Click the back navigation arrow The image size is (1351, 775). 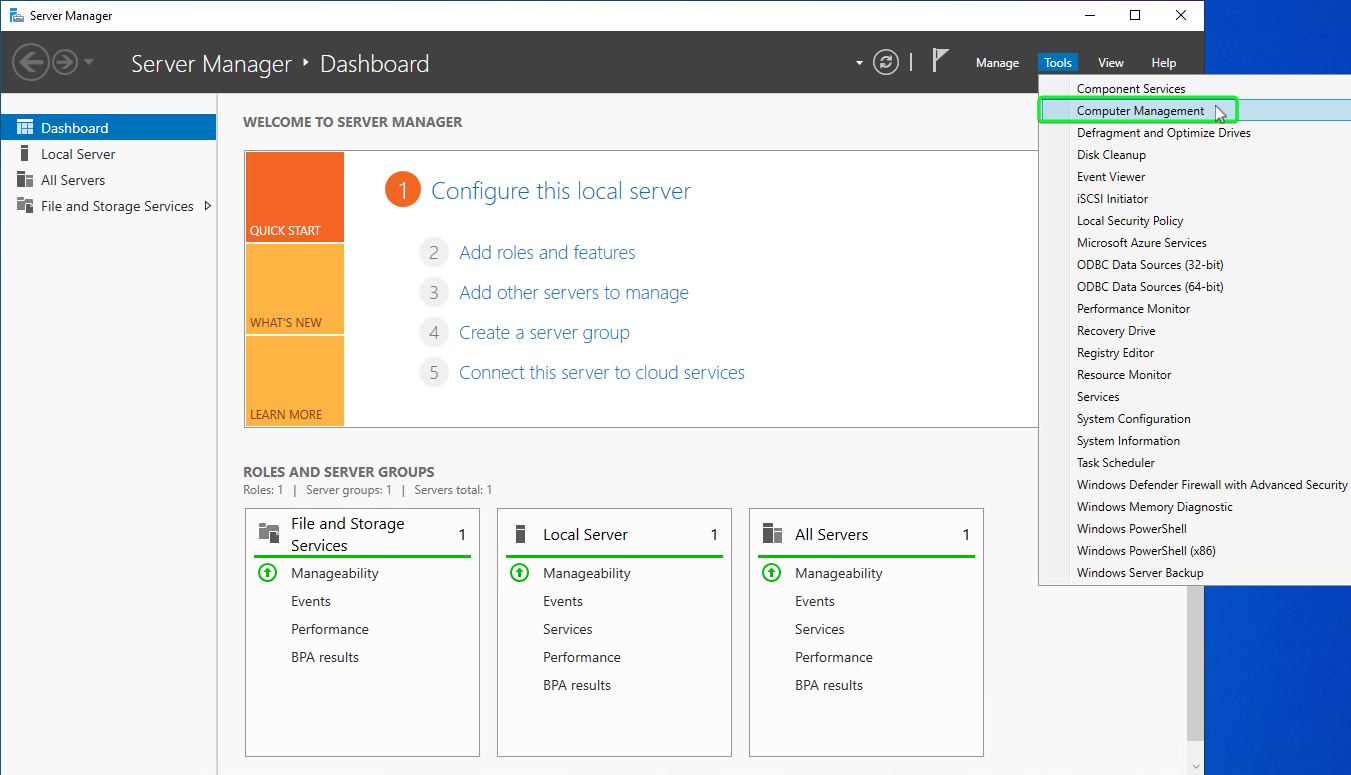[x=30, y=63]
